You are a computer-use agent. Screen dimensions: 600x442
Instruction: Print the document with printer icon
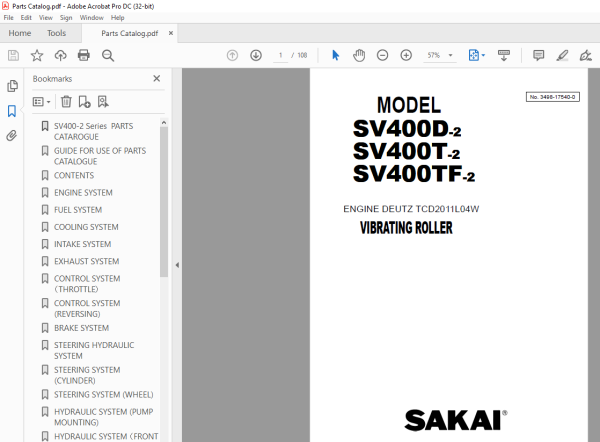coord(84,55)
